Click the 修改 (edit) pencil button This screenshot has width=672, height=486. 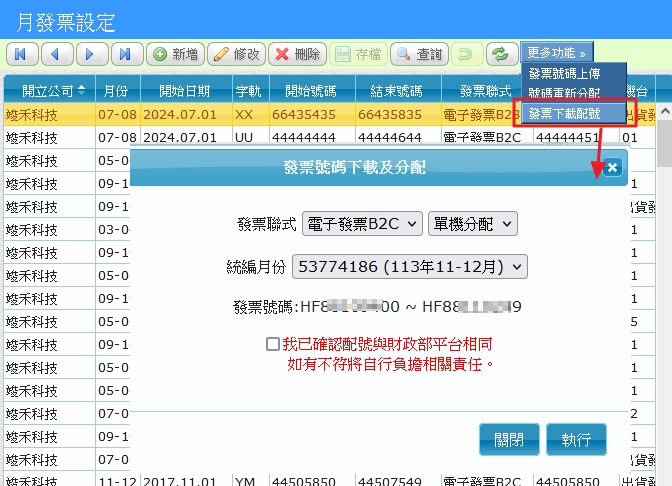pyautogui.click(x=236, y=54)
